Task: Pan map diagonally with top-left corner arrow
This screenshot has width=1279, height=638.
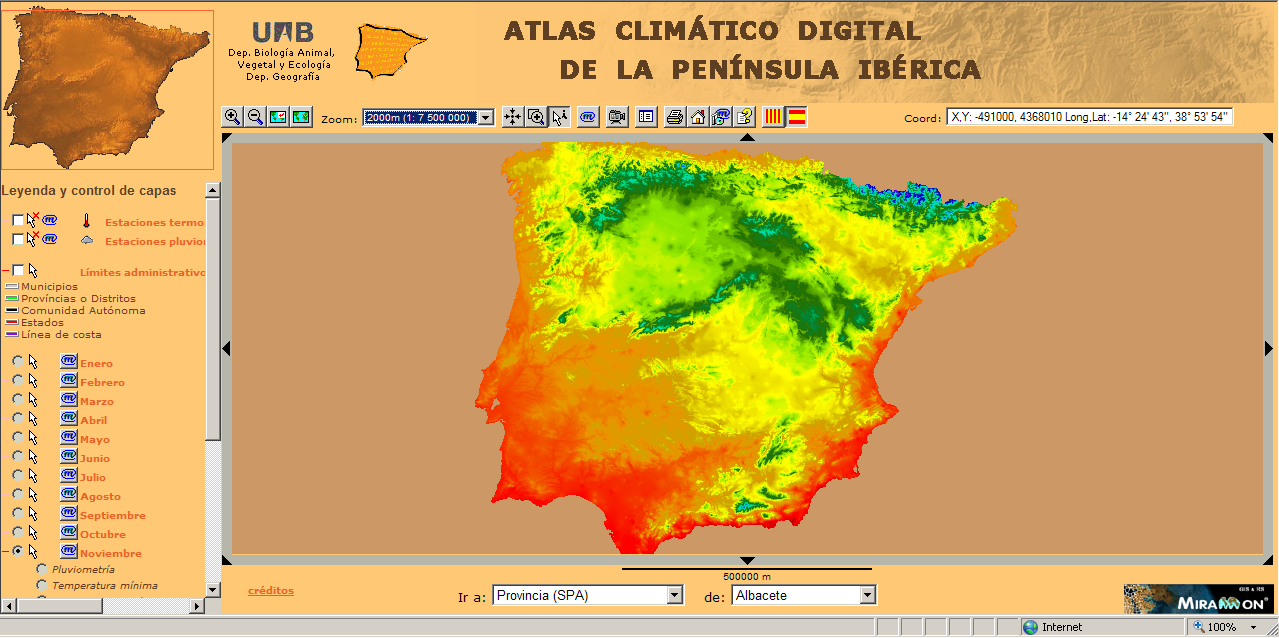Action: click(x=226, y=138)
